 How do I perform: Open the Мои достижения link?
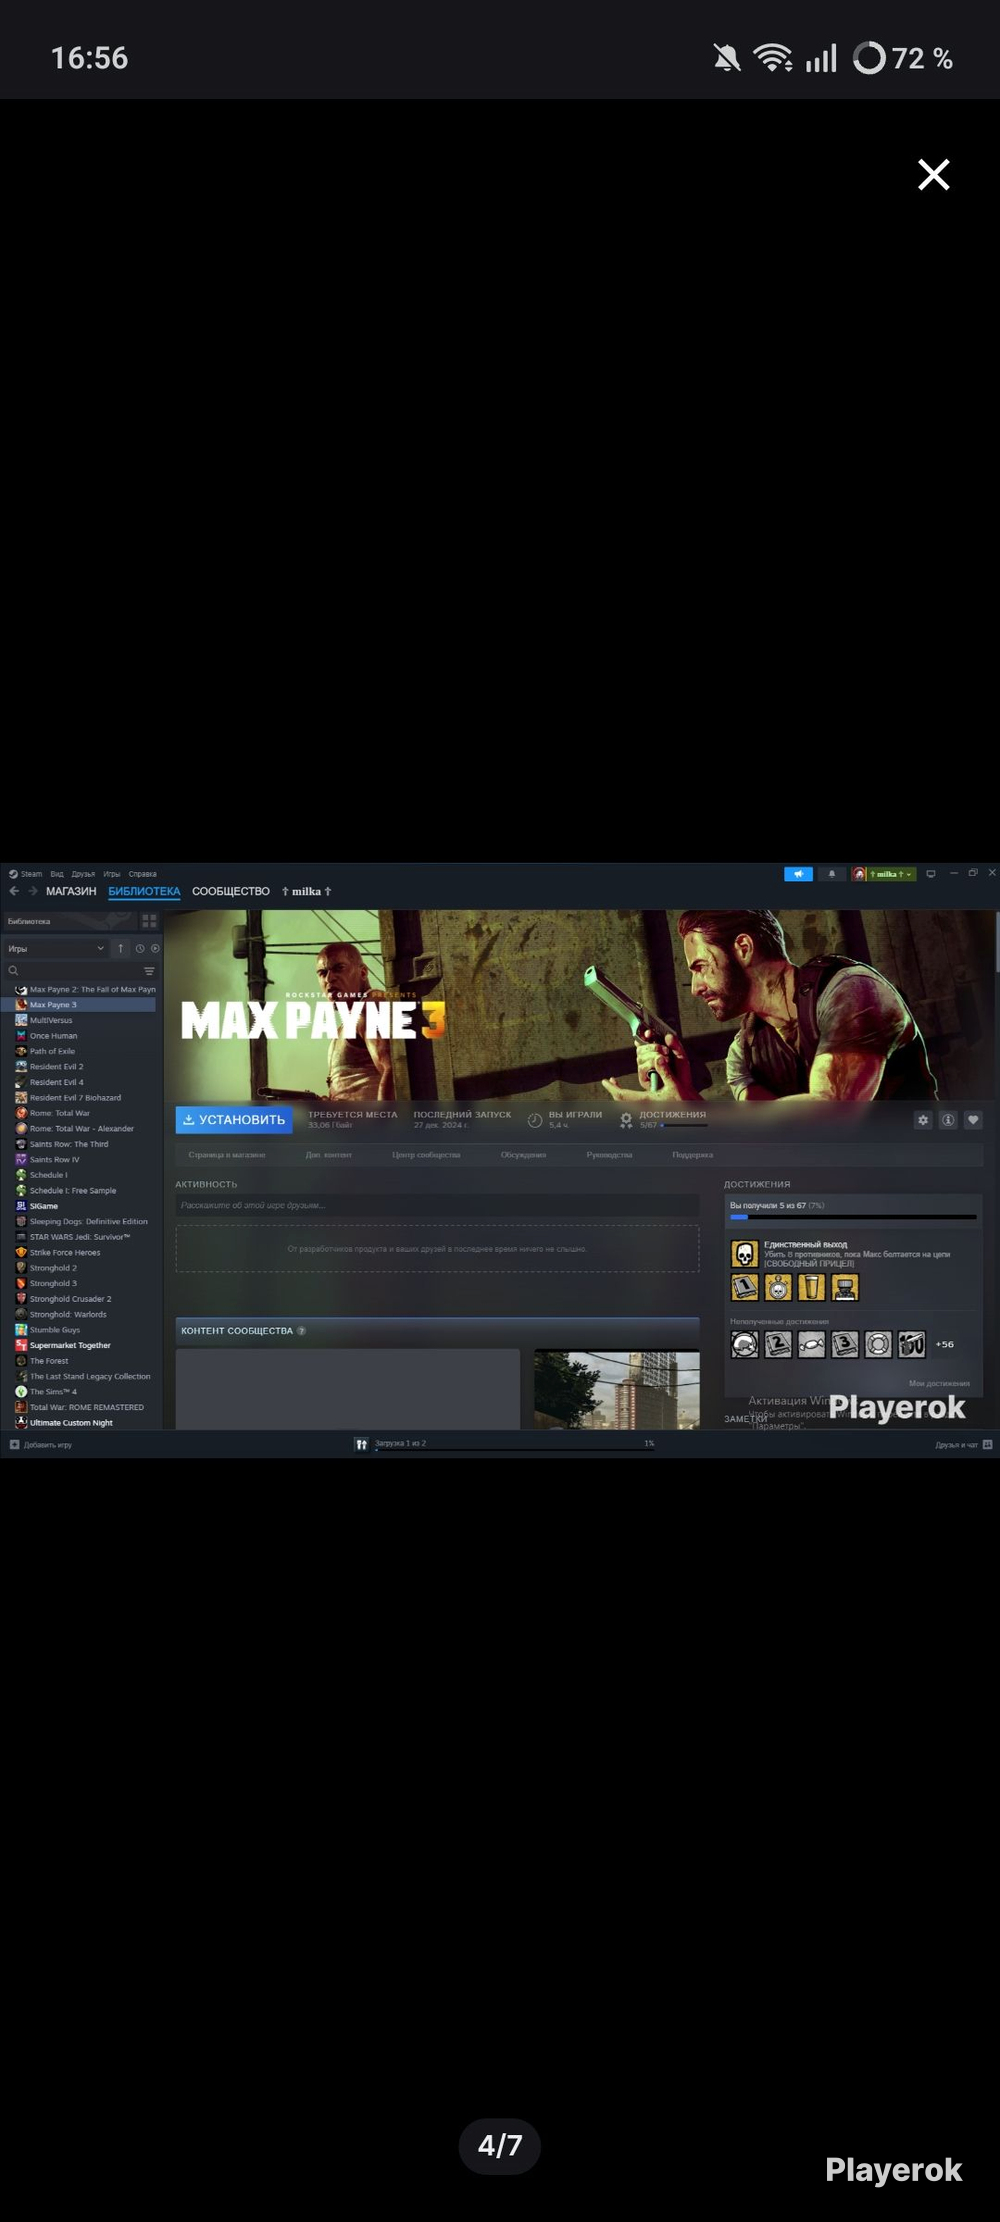[x=939, y=1384]
